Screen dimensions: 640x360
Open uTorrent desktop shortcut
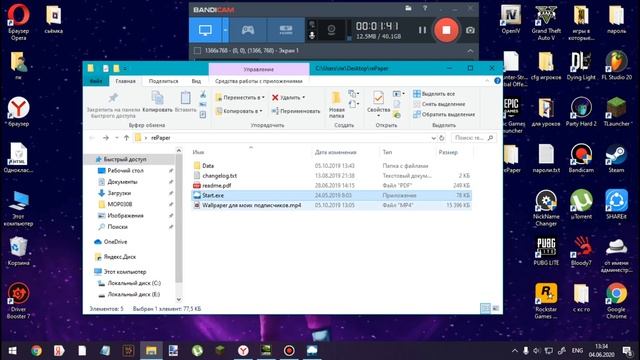point(581,204)
